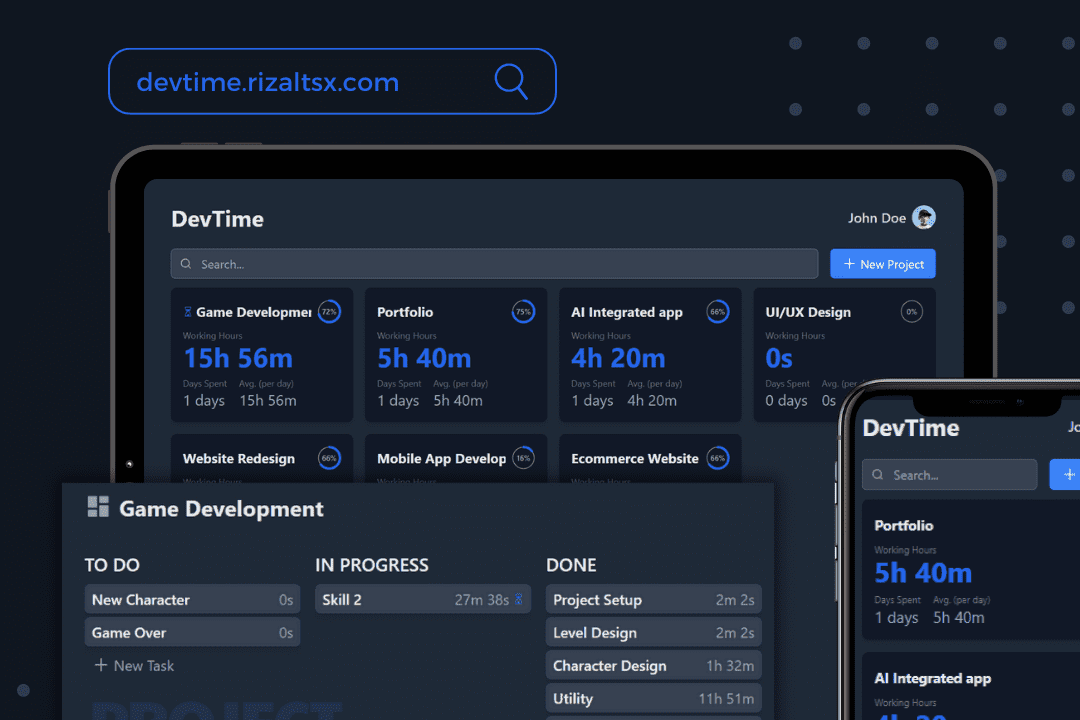Open the Ecommerce Website project card
Screen dimensions: 1080x720
click(x=650, y=458)
